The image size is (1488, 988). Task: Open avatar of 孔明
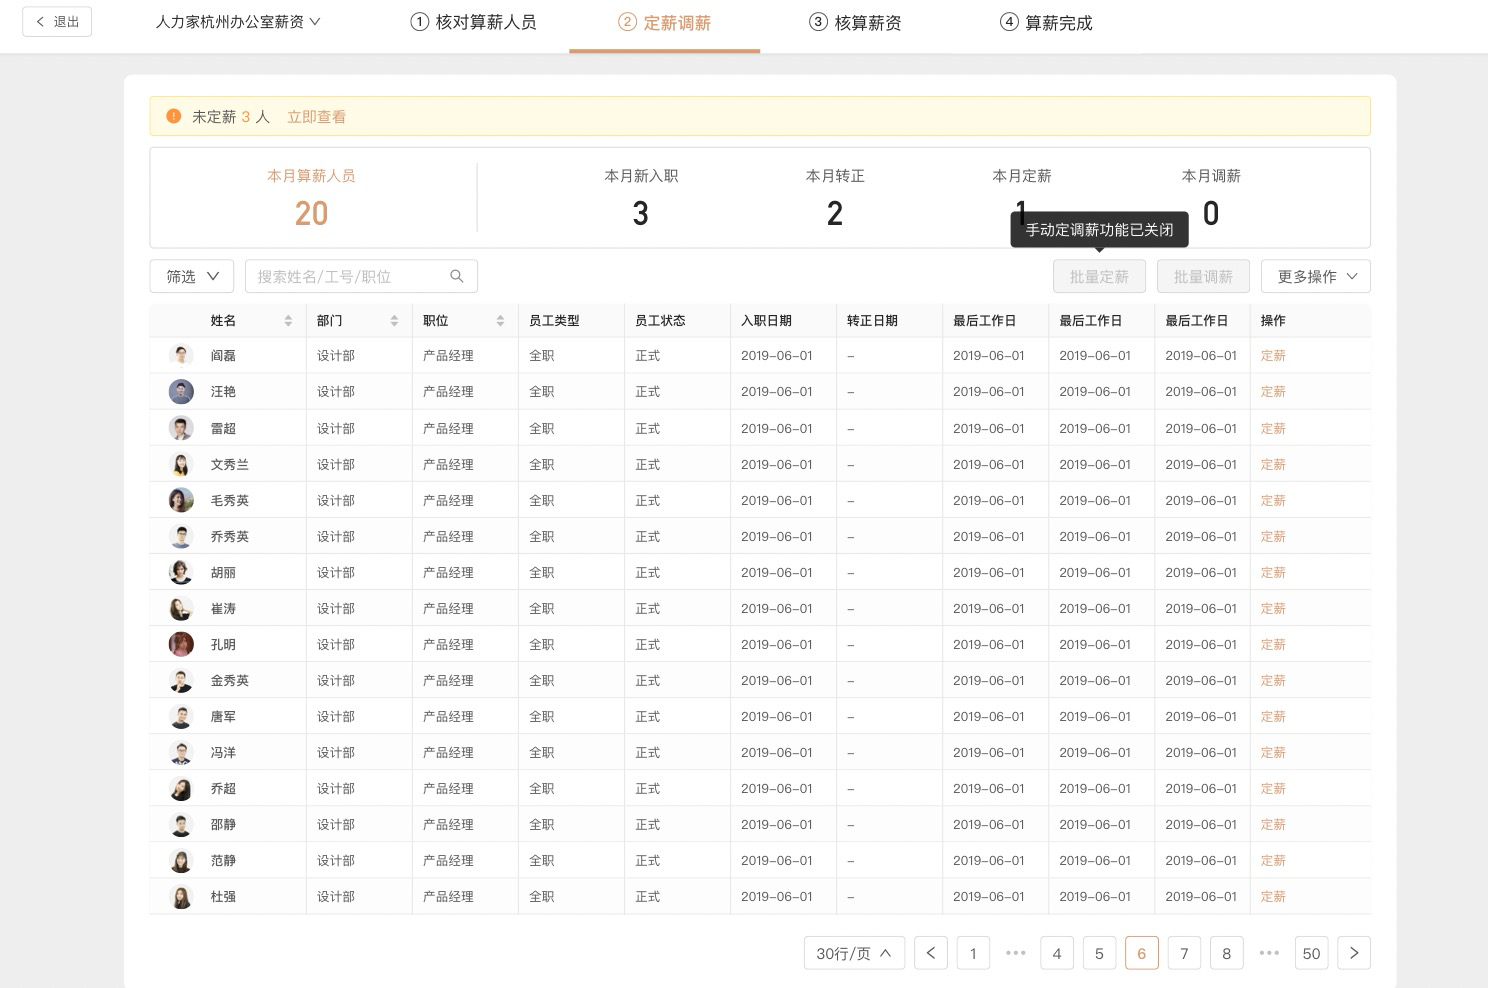tap(181, 644)
